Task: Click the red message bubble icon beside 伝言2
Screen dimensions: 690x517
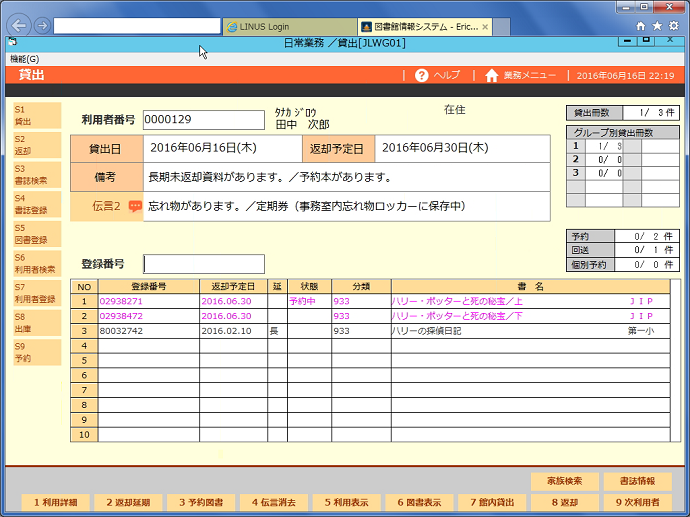Action: [135, 206]
